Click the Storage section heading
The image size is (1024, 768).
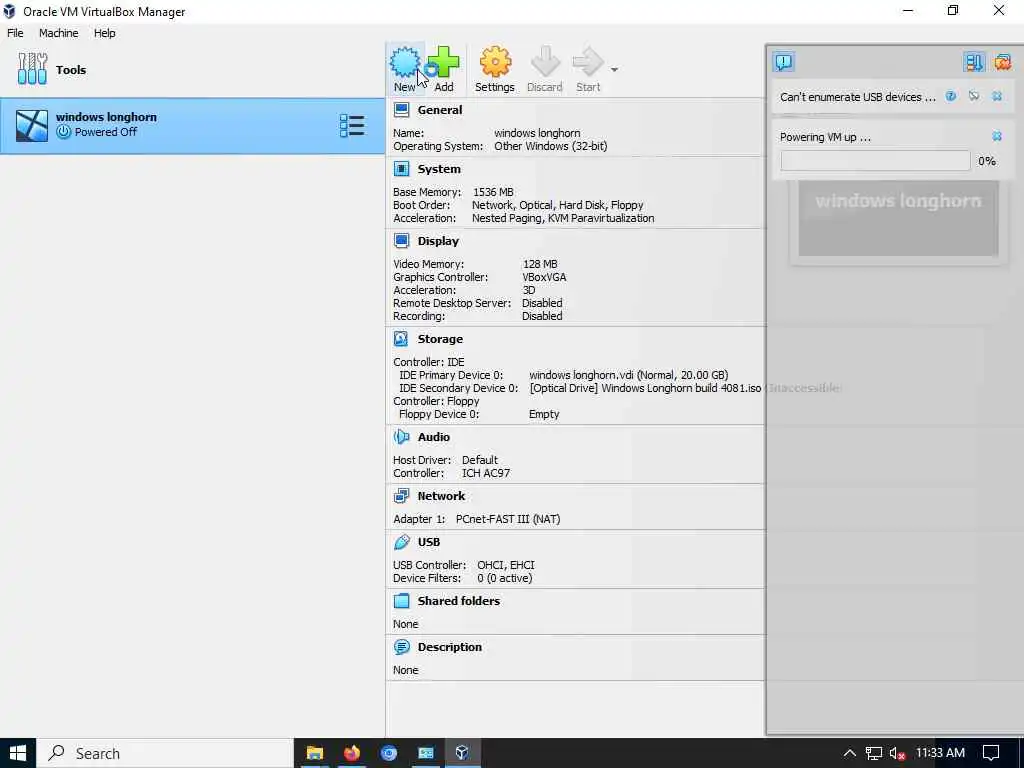(440, 339)
